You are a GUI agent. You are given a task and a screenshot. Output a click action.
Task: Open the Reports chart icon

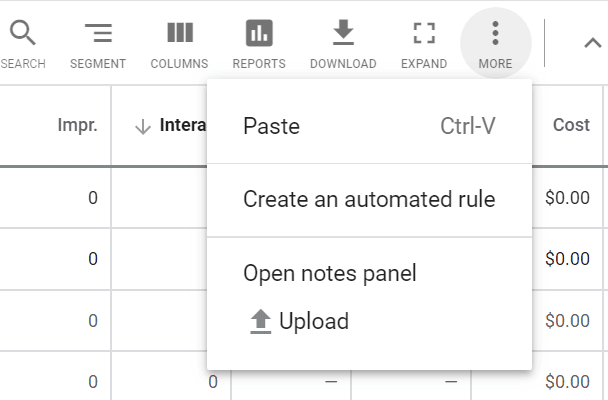[259, 43]
